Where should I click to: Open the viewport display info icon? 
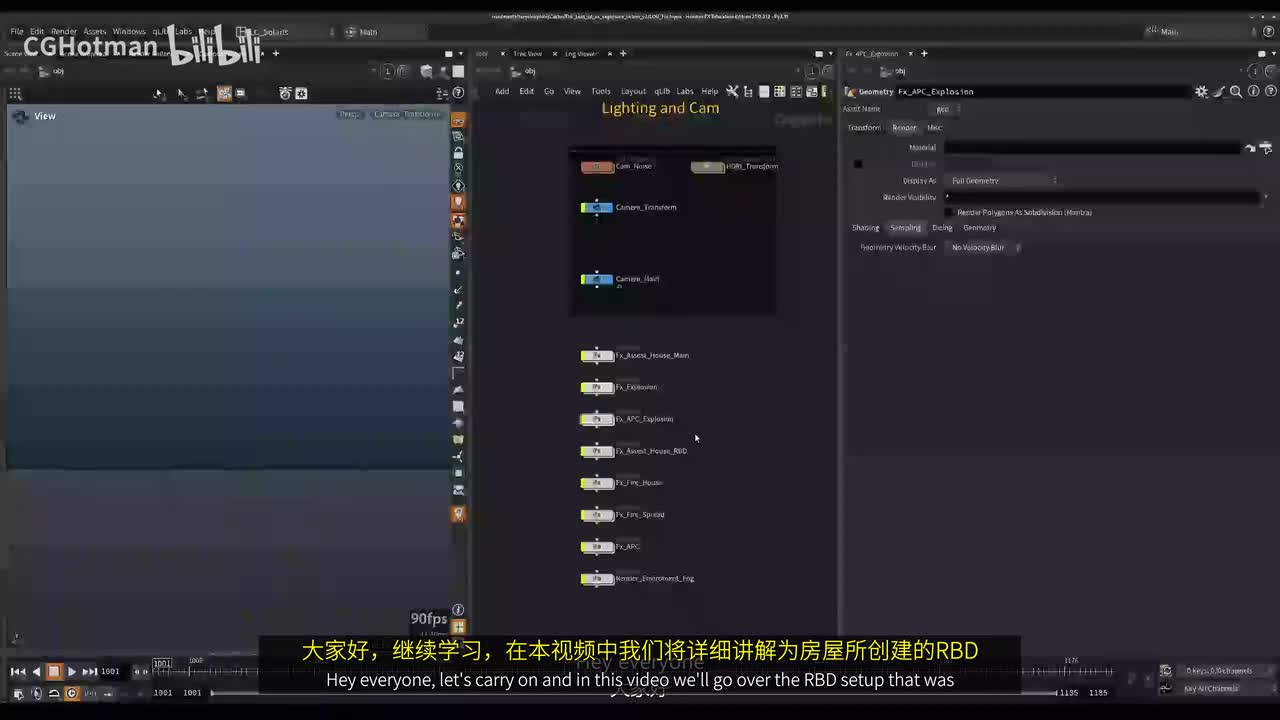[x=458, y=610]
